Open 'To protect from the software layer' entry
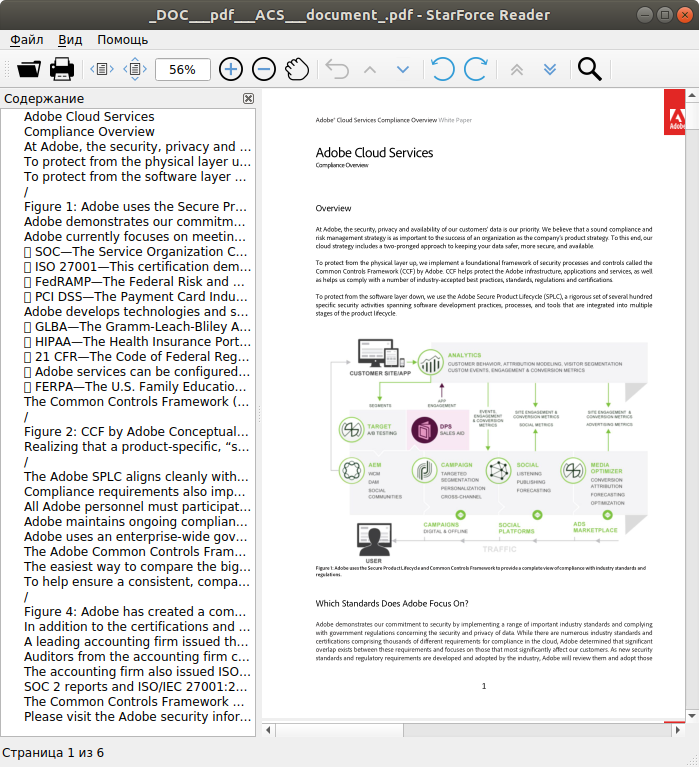 click(x=135, y=177)
